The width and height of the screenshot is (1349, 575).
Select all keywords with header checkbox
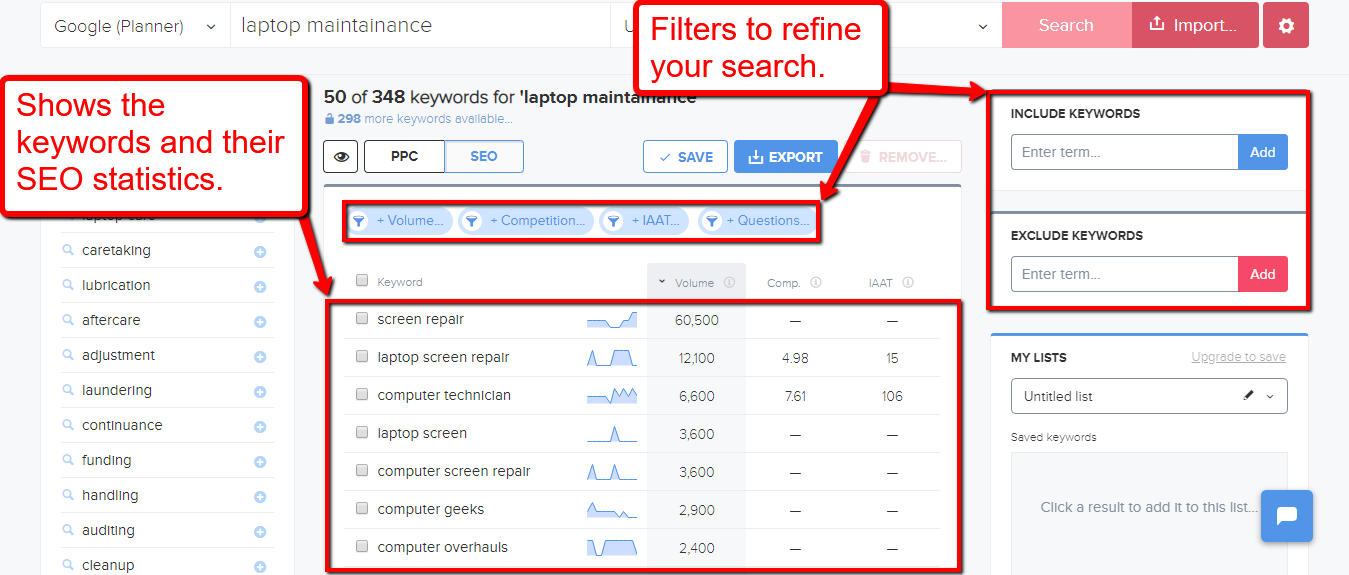tap(362, 281)
